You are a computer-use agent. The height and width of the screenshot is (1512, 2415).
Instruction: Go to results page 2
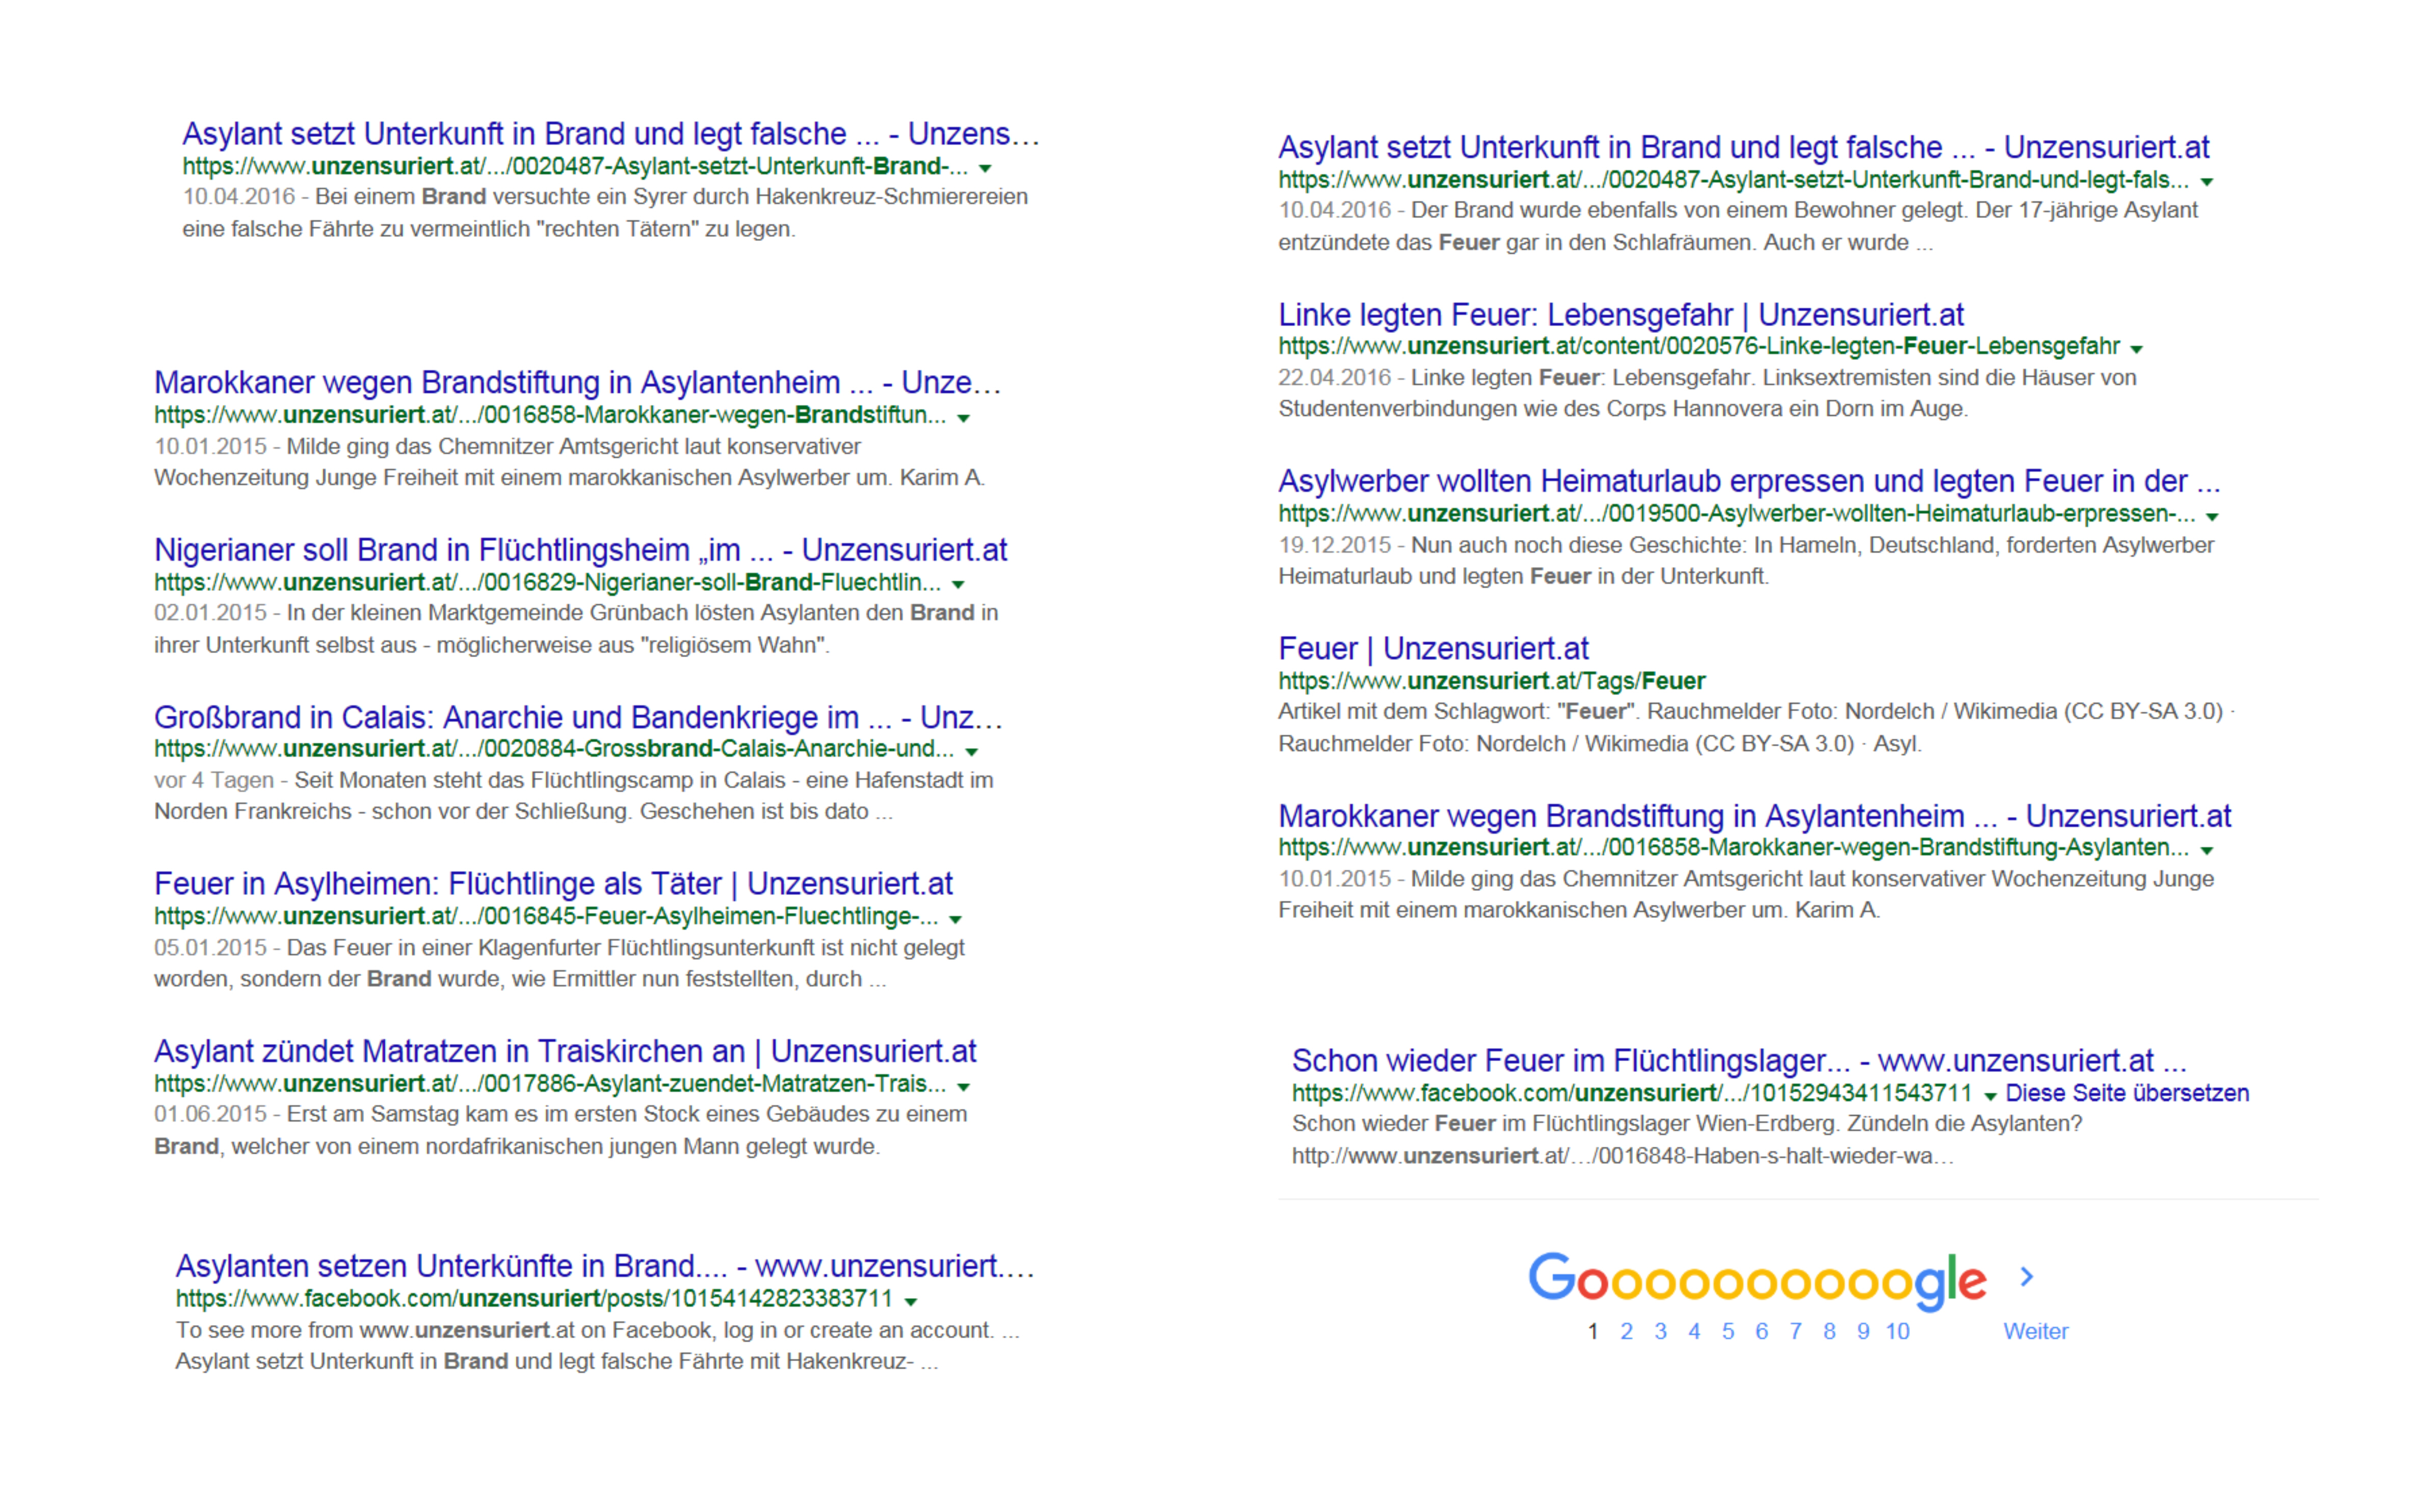point(1626,1331)
